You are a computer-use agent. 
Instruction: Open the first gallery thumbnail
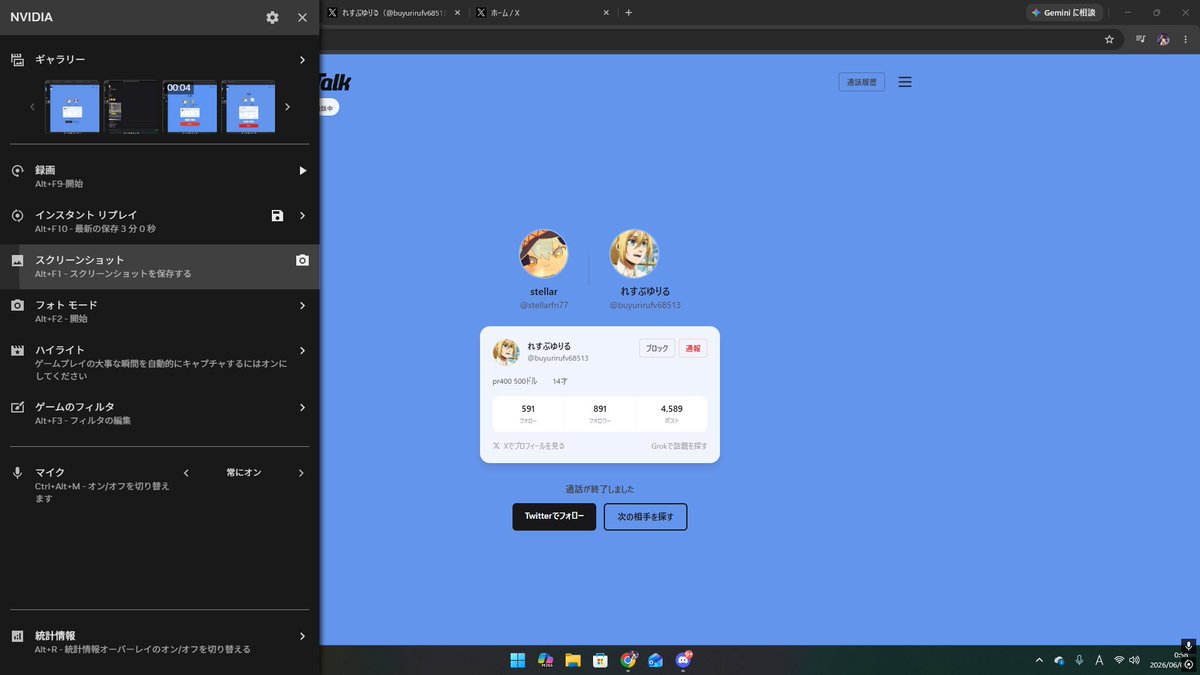pyautogui.click(x=73, y=107)
